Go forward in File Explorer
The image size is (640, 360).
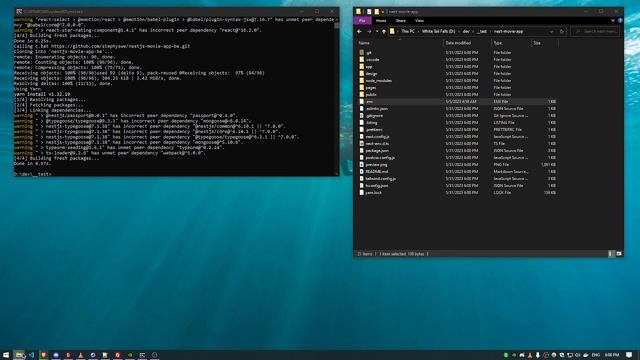369,31
